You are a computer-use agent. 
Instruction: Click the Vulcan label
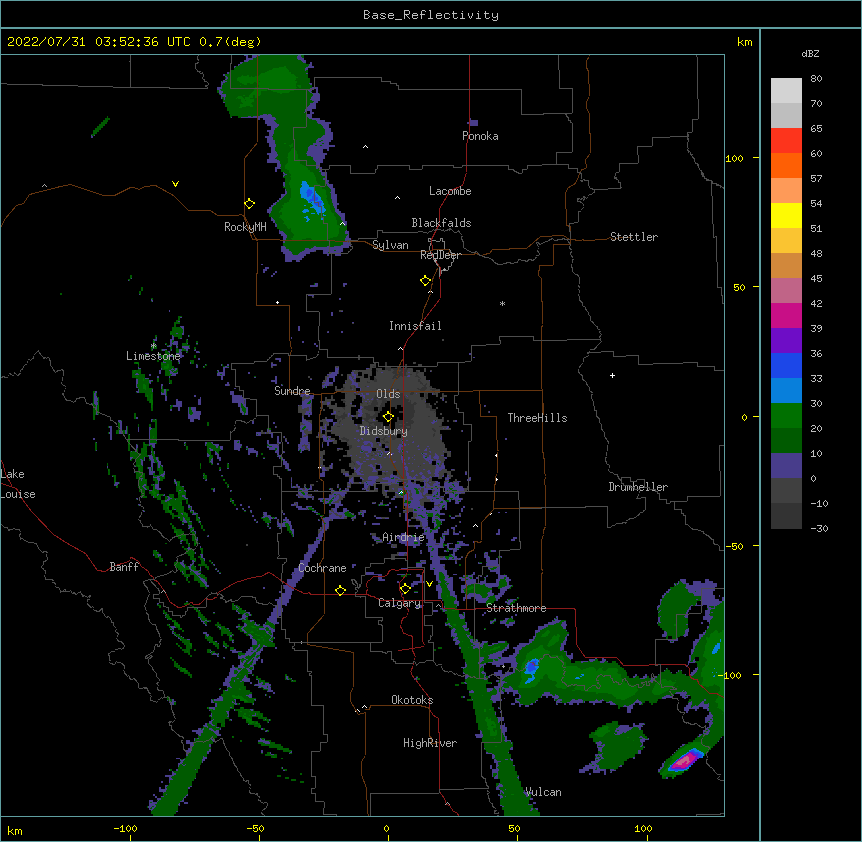544,792
